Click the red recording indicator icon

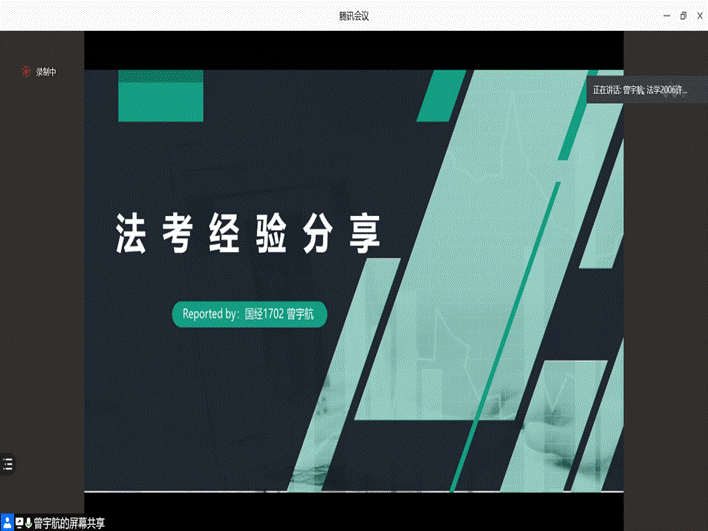click(x=27, y=71)
